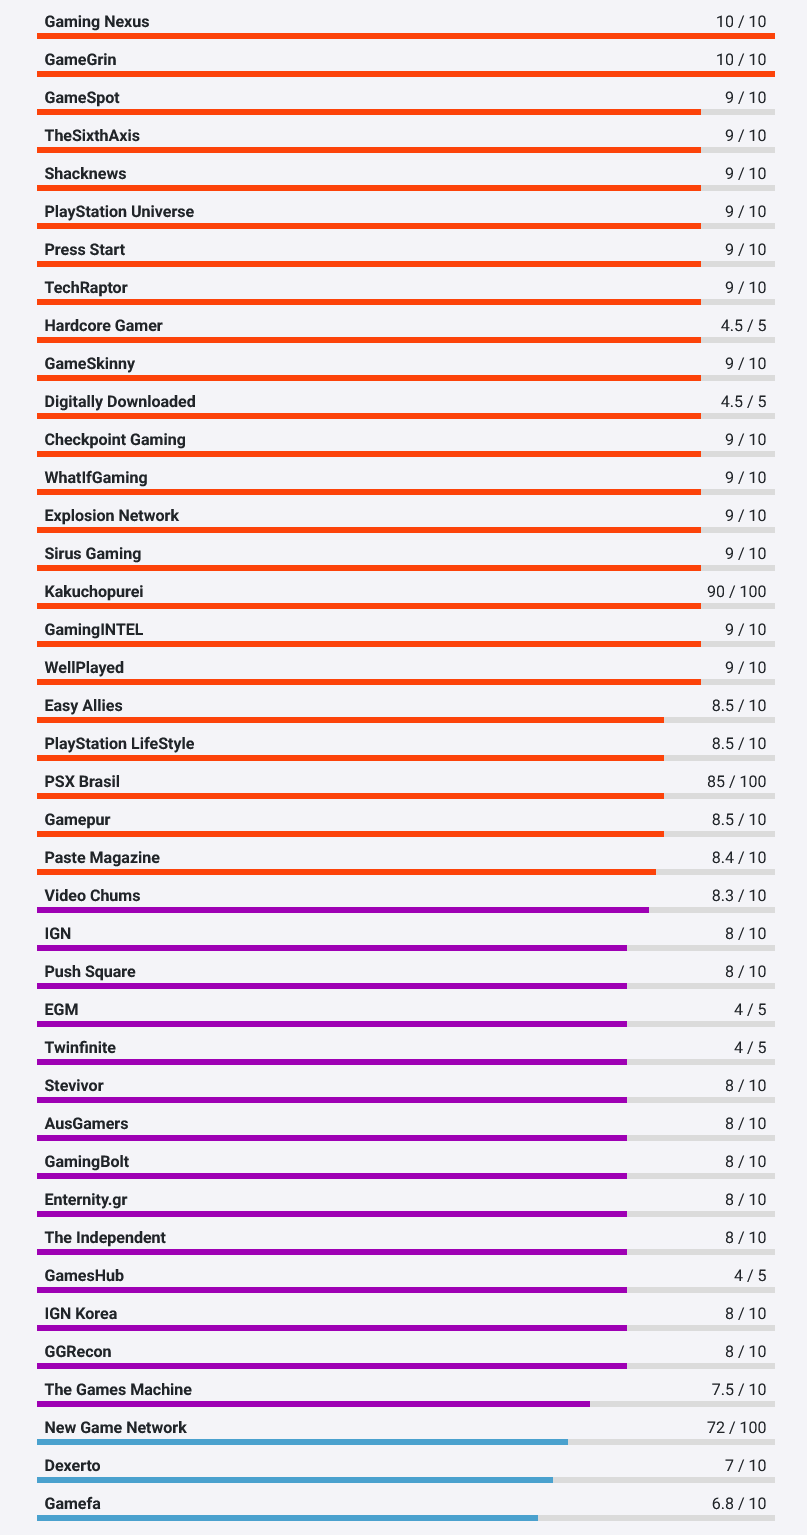Screen dimensions: 807x1535
Task: Select the PlayStation Universe outlet name
Action: (x=119, y=212)
